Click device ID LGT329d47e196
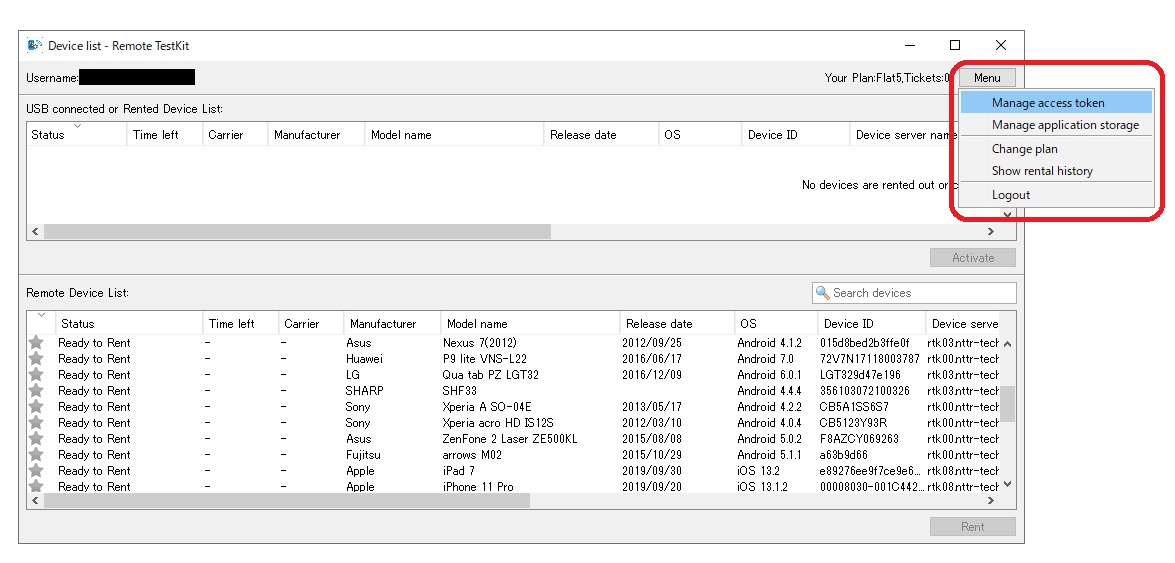 860,375
